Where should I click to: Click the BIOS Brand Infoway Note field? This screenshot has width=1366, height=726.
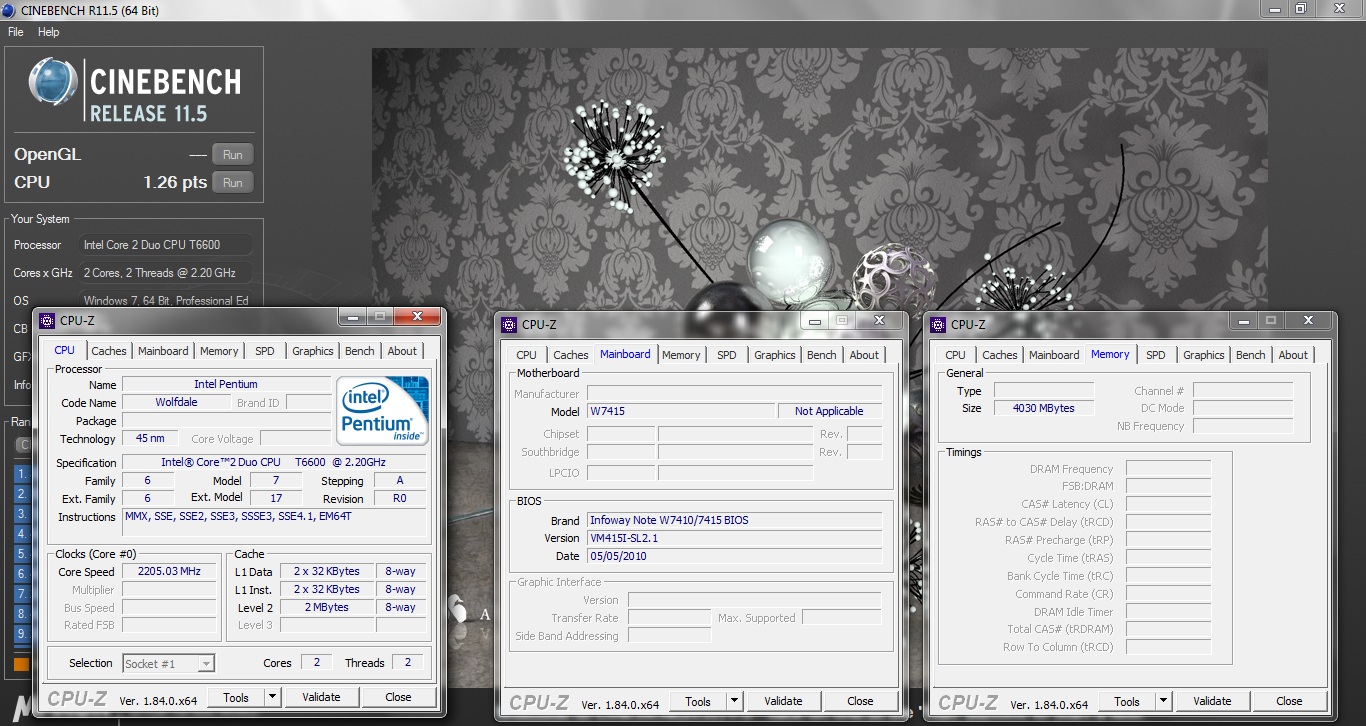coord(734,521)
